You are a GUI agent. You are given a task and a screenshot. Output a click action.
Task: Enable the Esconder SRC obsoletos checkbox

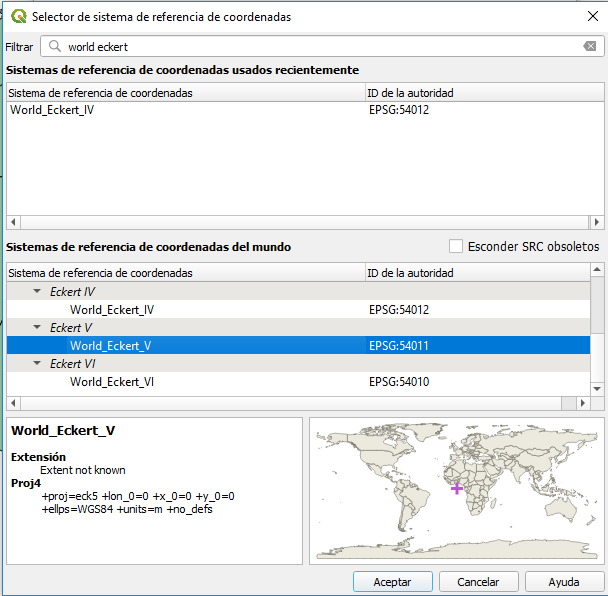pos(456,246)
